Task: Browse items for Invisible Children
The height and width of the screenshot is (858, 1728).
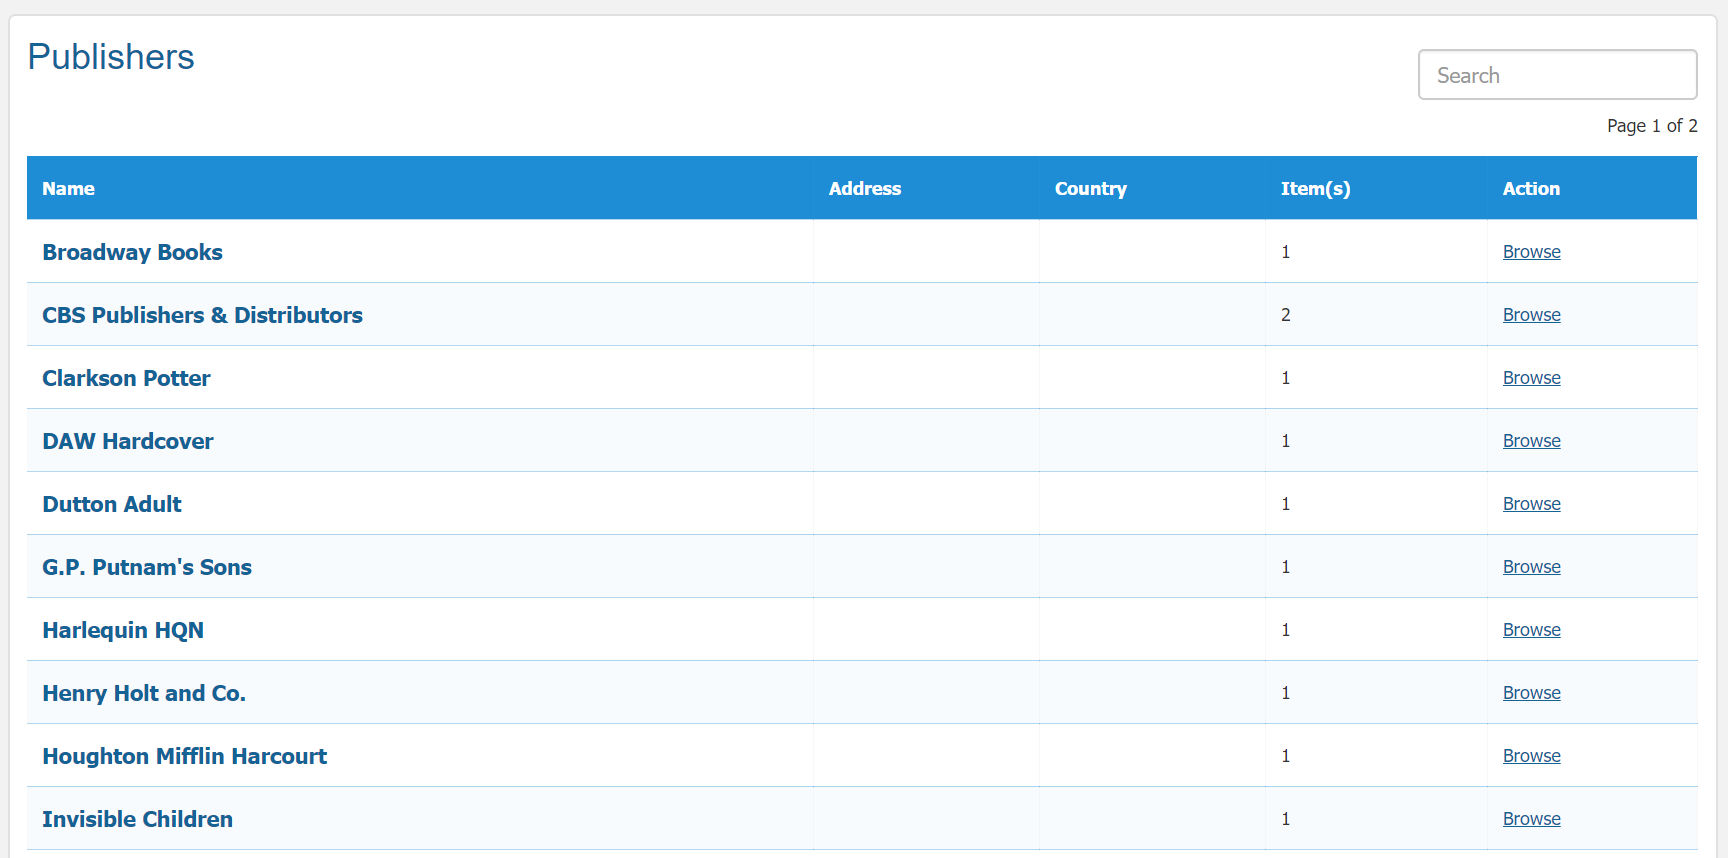Action: pos(1531,819)
